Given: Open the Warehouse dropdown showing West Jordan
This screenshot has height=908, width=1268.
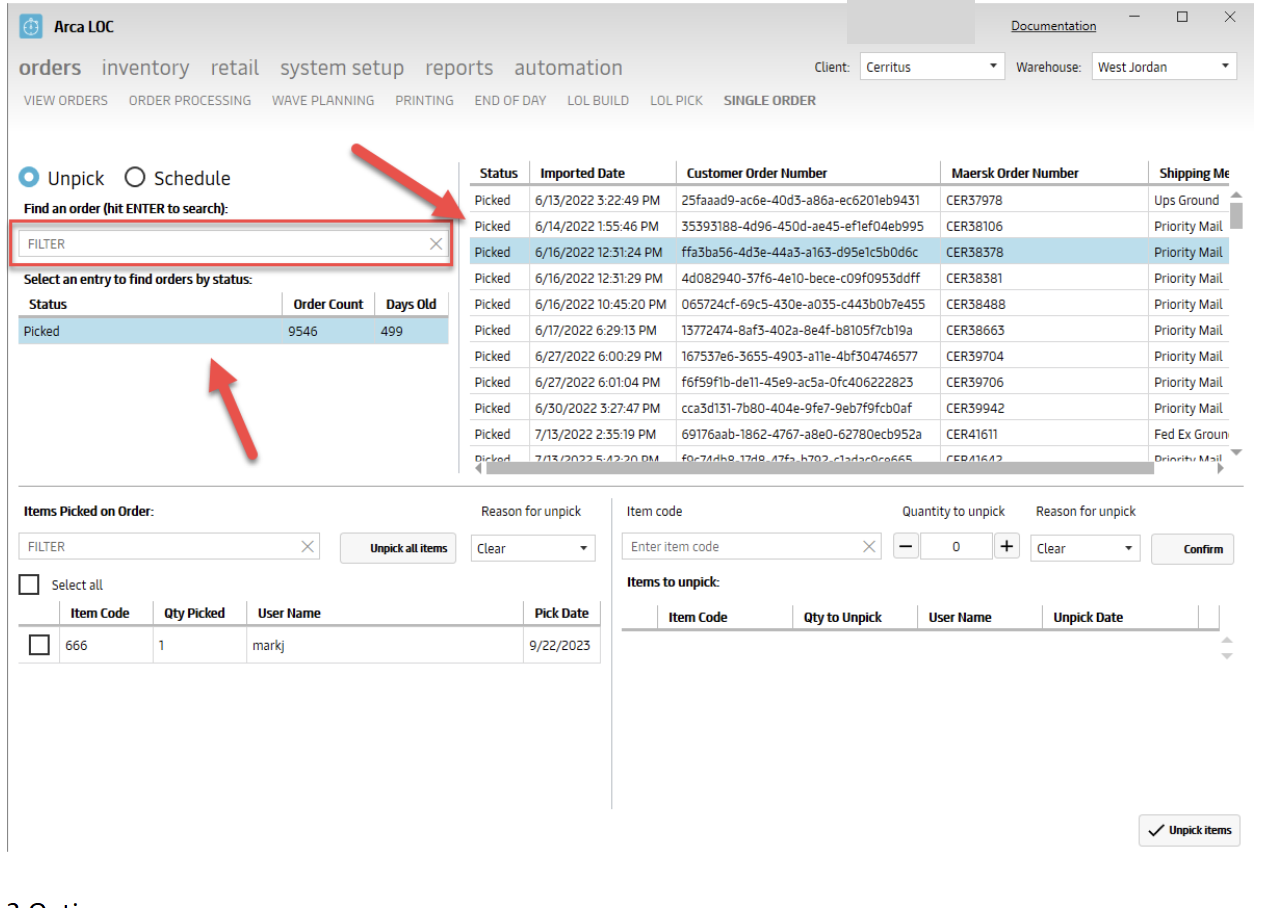Looking at the screenshot, I should [1164, 67].
